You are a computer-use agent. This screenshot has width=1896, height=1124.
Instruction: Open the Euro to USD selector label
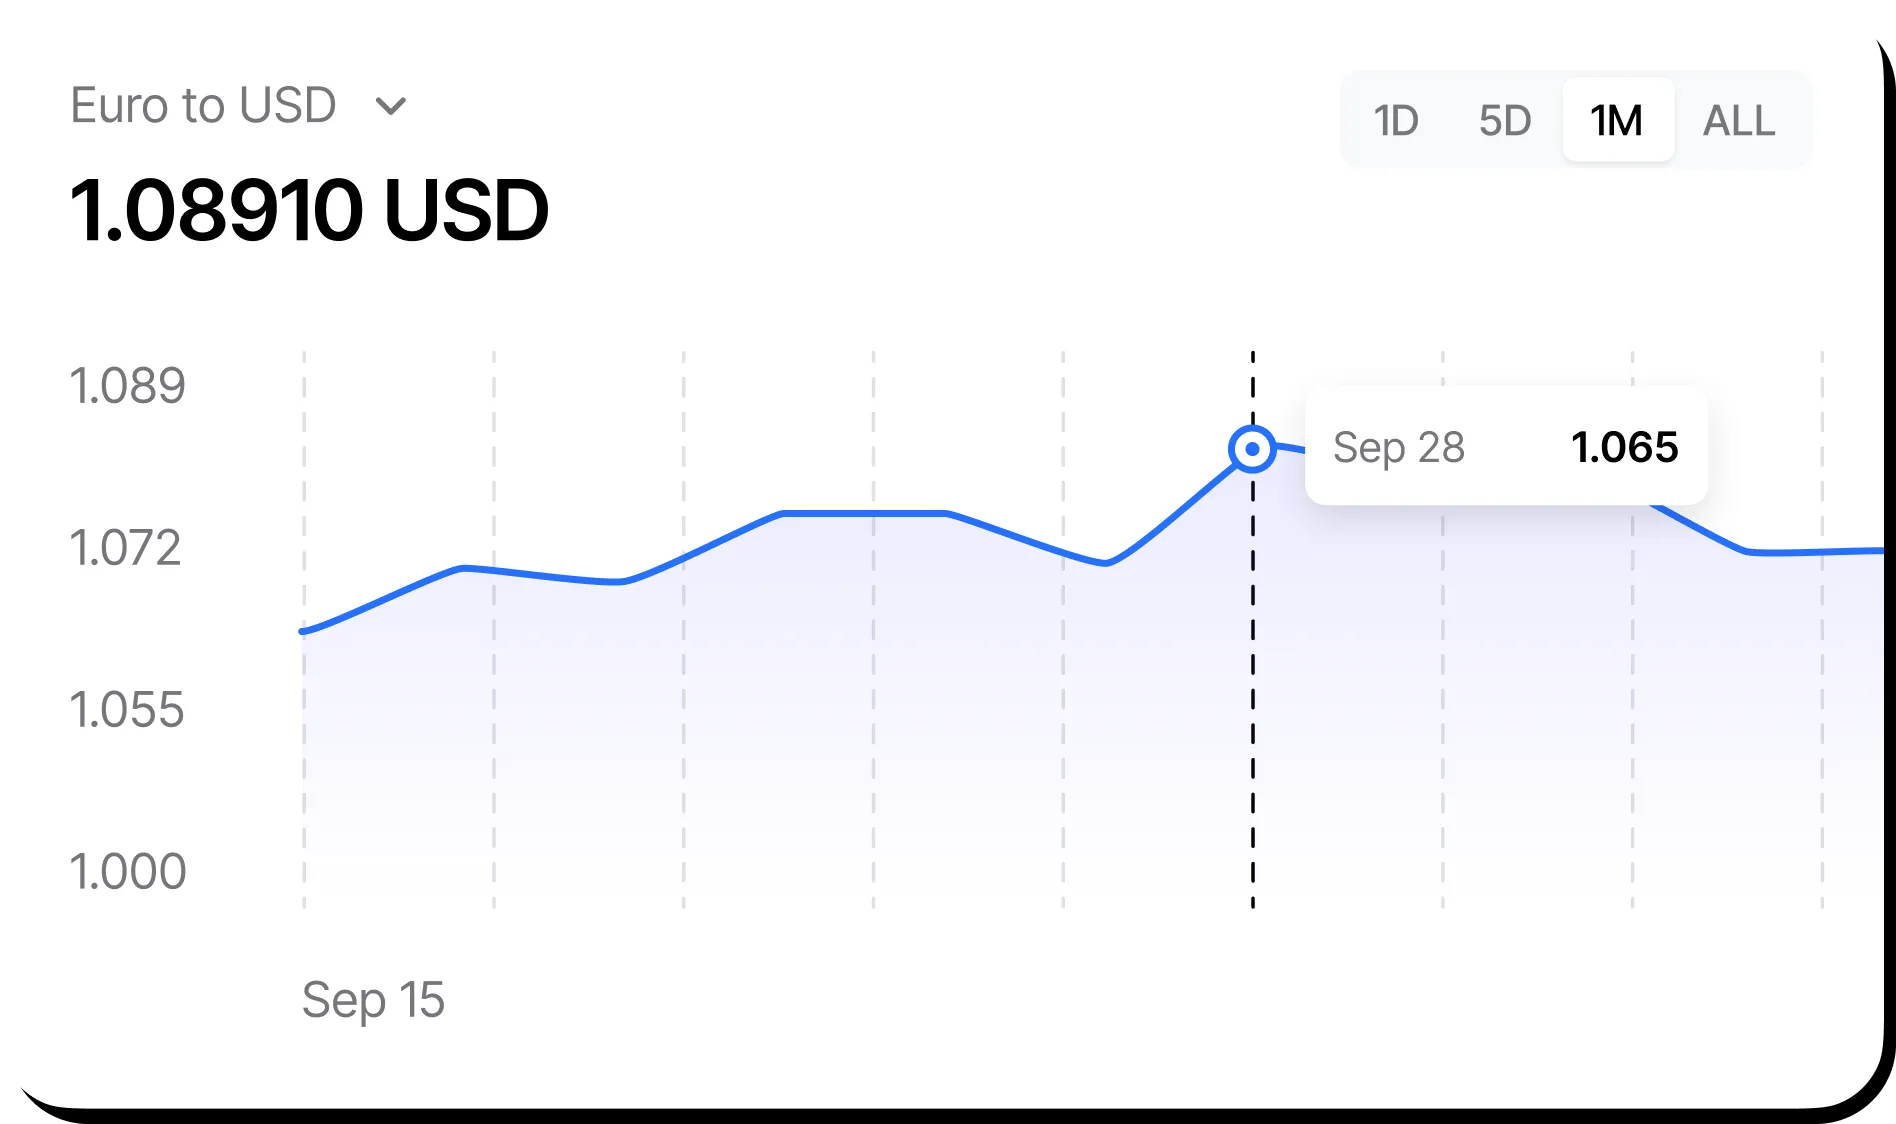pos(203,106)
